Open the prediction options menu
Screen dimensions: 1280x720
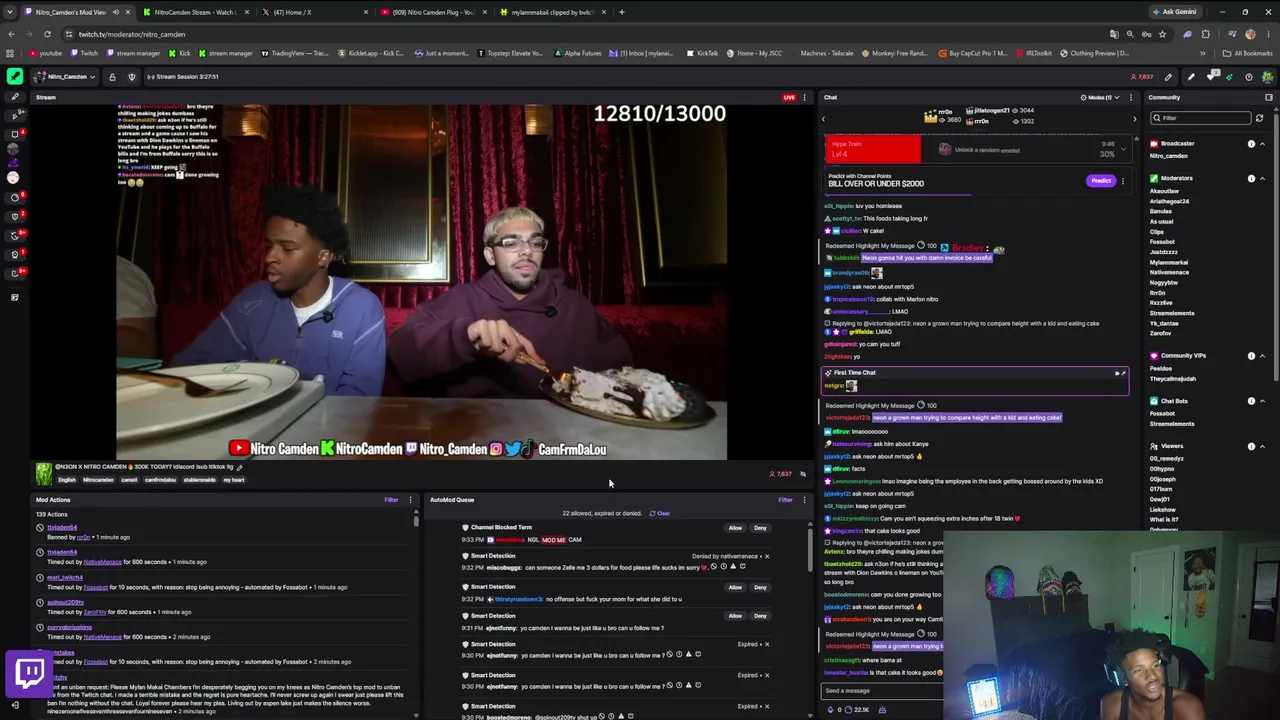pos(1122,181)
